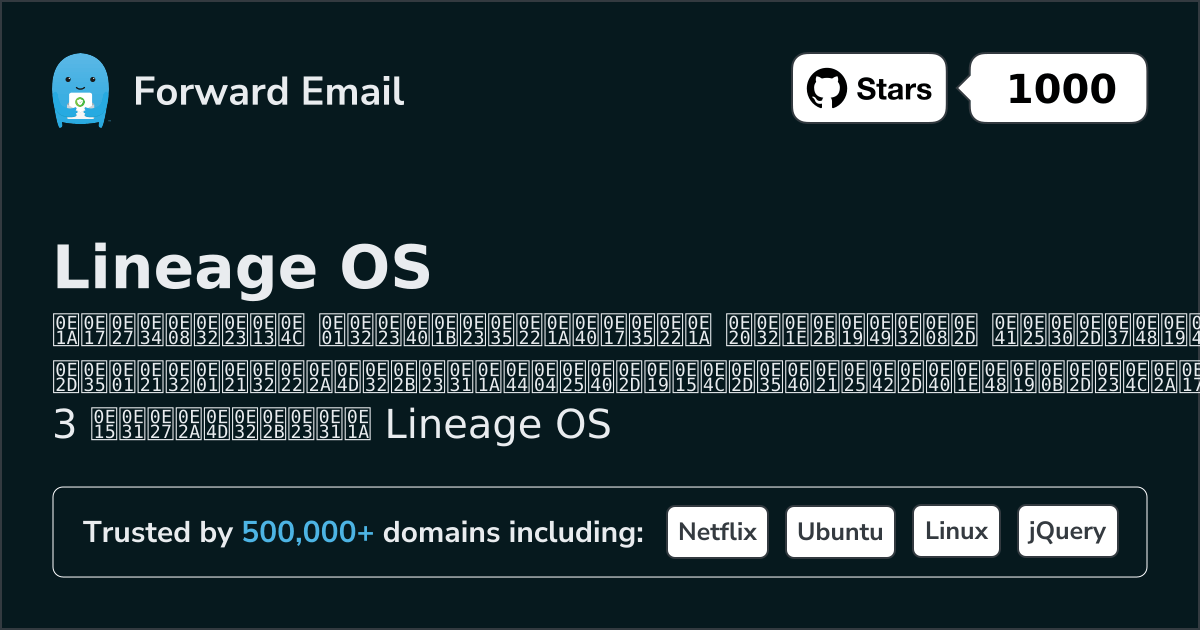Click the speech-bubble star count badge

pyautogui.click(x=1057, y=88)
